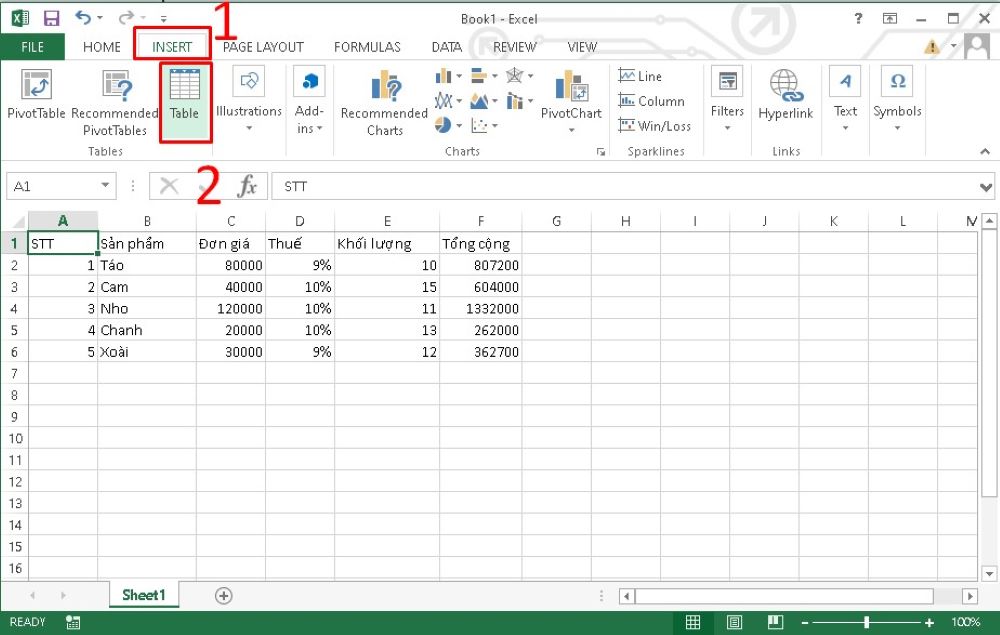Save the workbook from quick access
The height and width of the screenshot is (635, 1000).
tap(52, 18)
